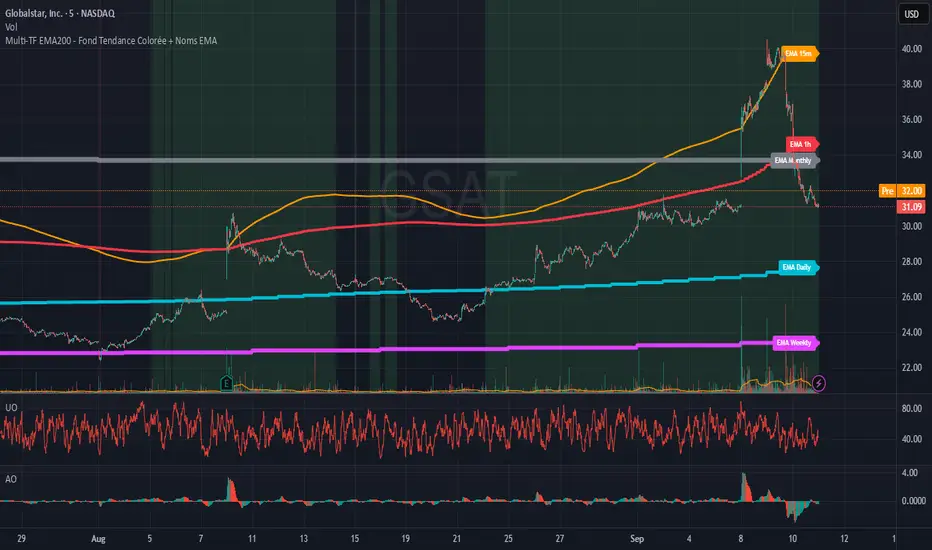The height and width of the screenshot is (550, 932).
Task: Click the cyan EMA Daily label
Action: (798, 267)
